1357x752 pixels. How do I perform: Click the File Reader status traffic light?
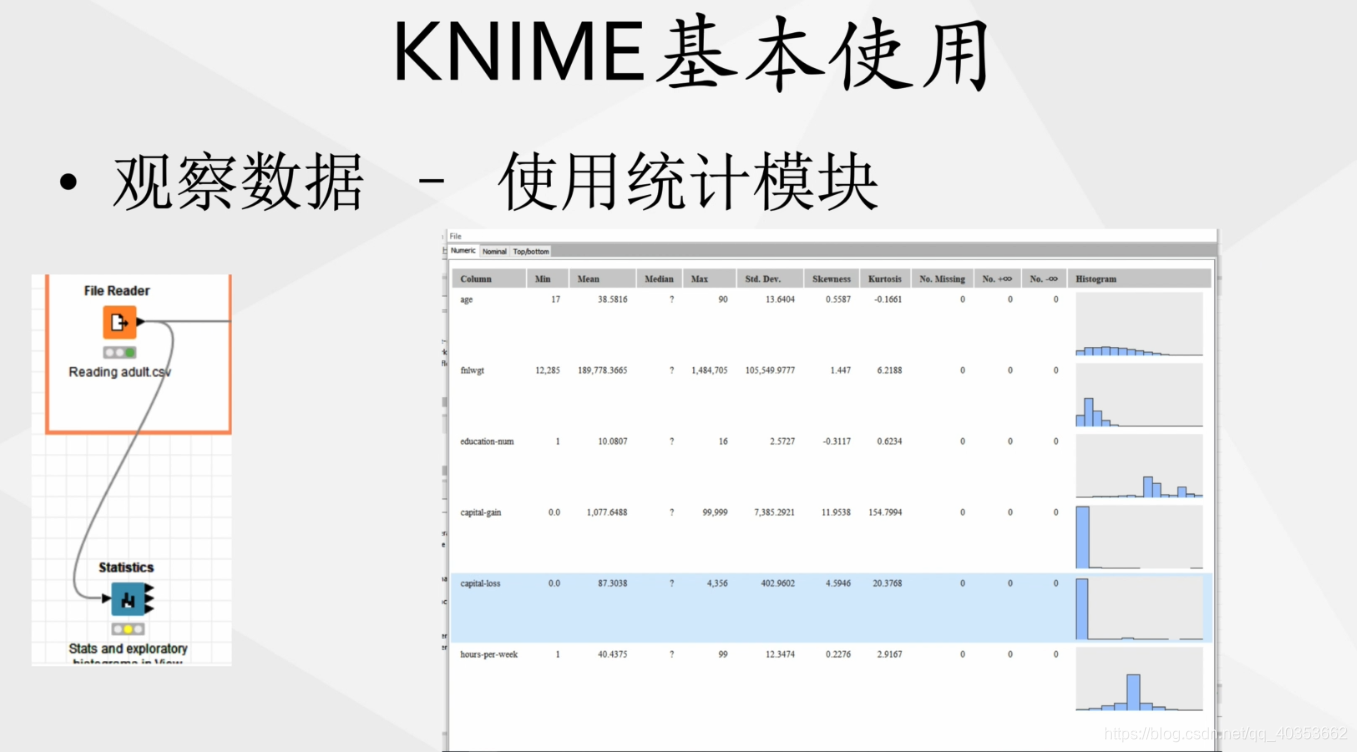point(119,353)
